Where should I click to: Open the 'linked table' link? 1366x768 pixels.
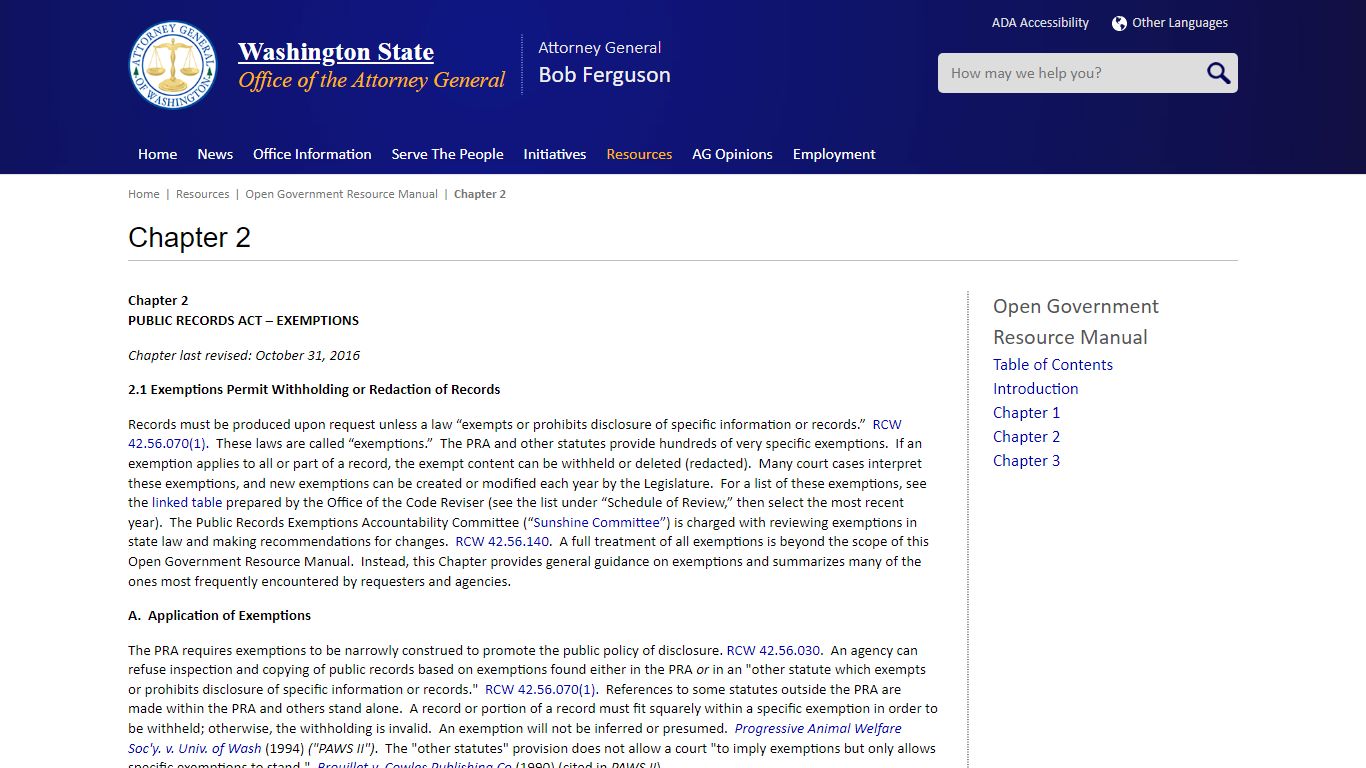(x=187, y=503)
